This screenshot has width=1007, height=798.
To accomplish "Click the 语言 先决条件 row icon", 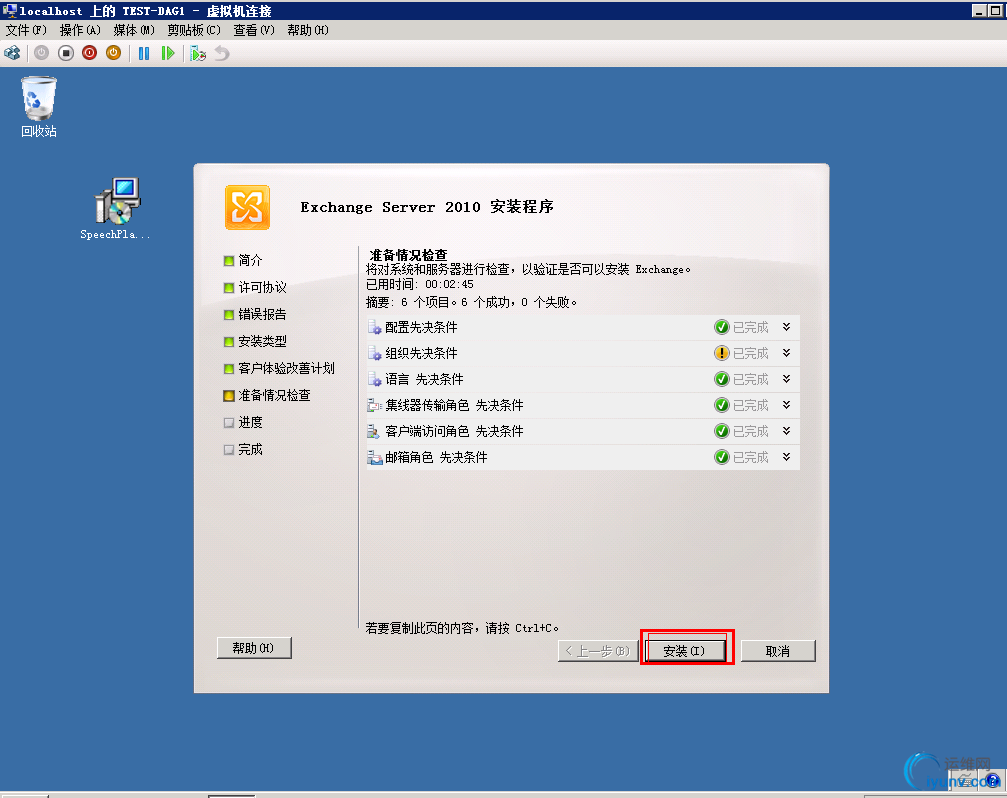I will click(374, 379).
